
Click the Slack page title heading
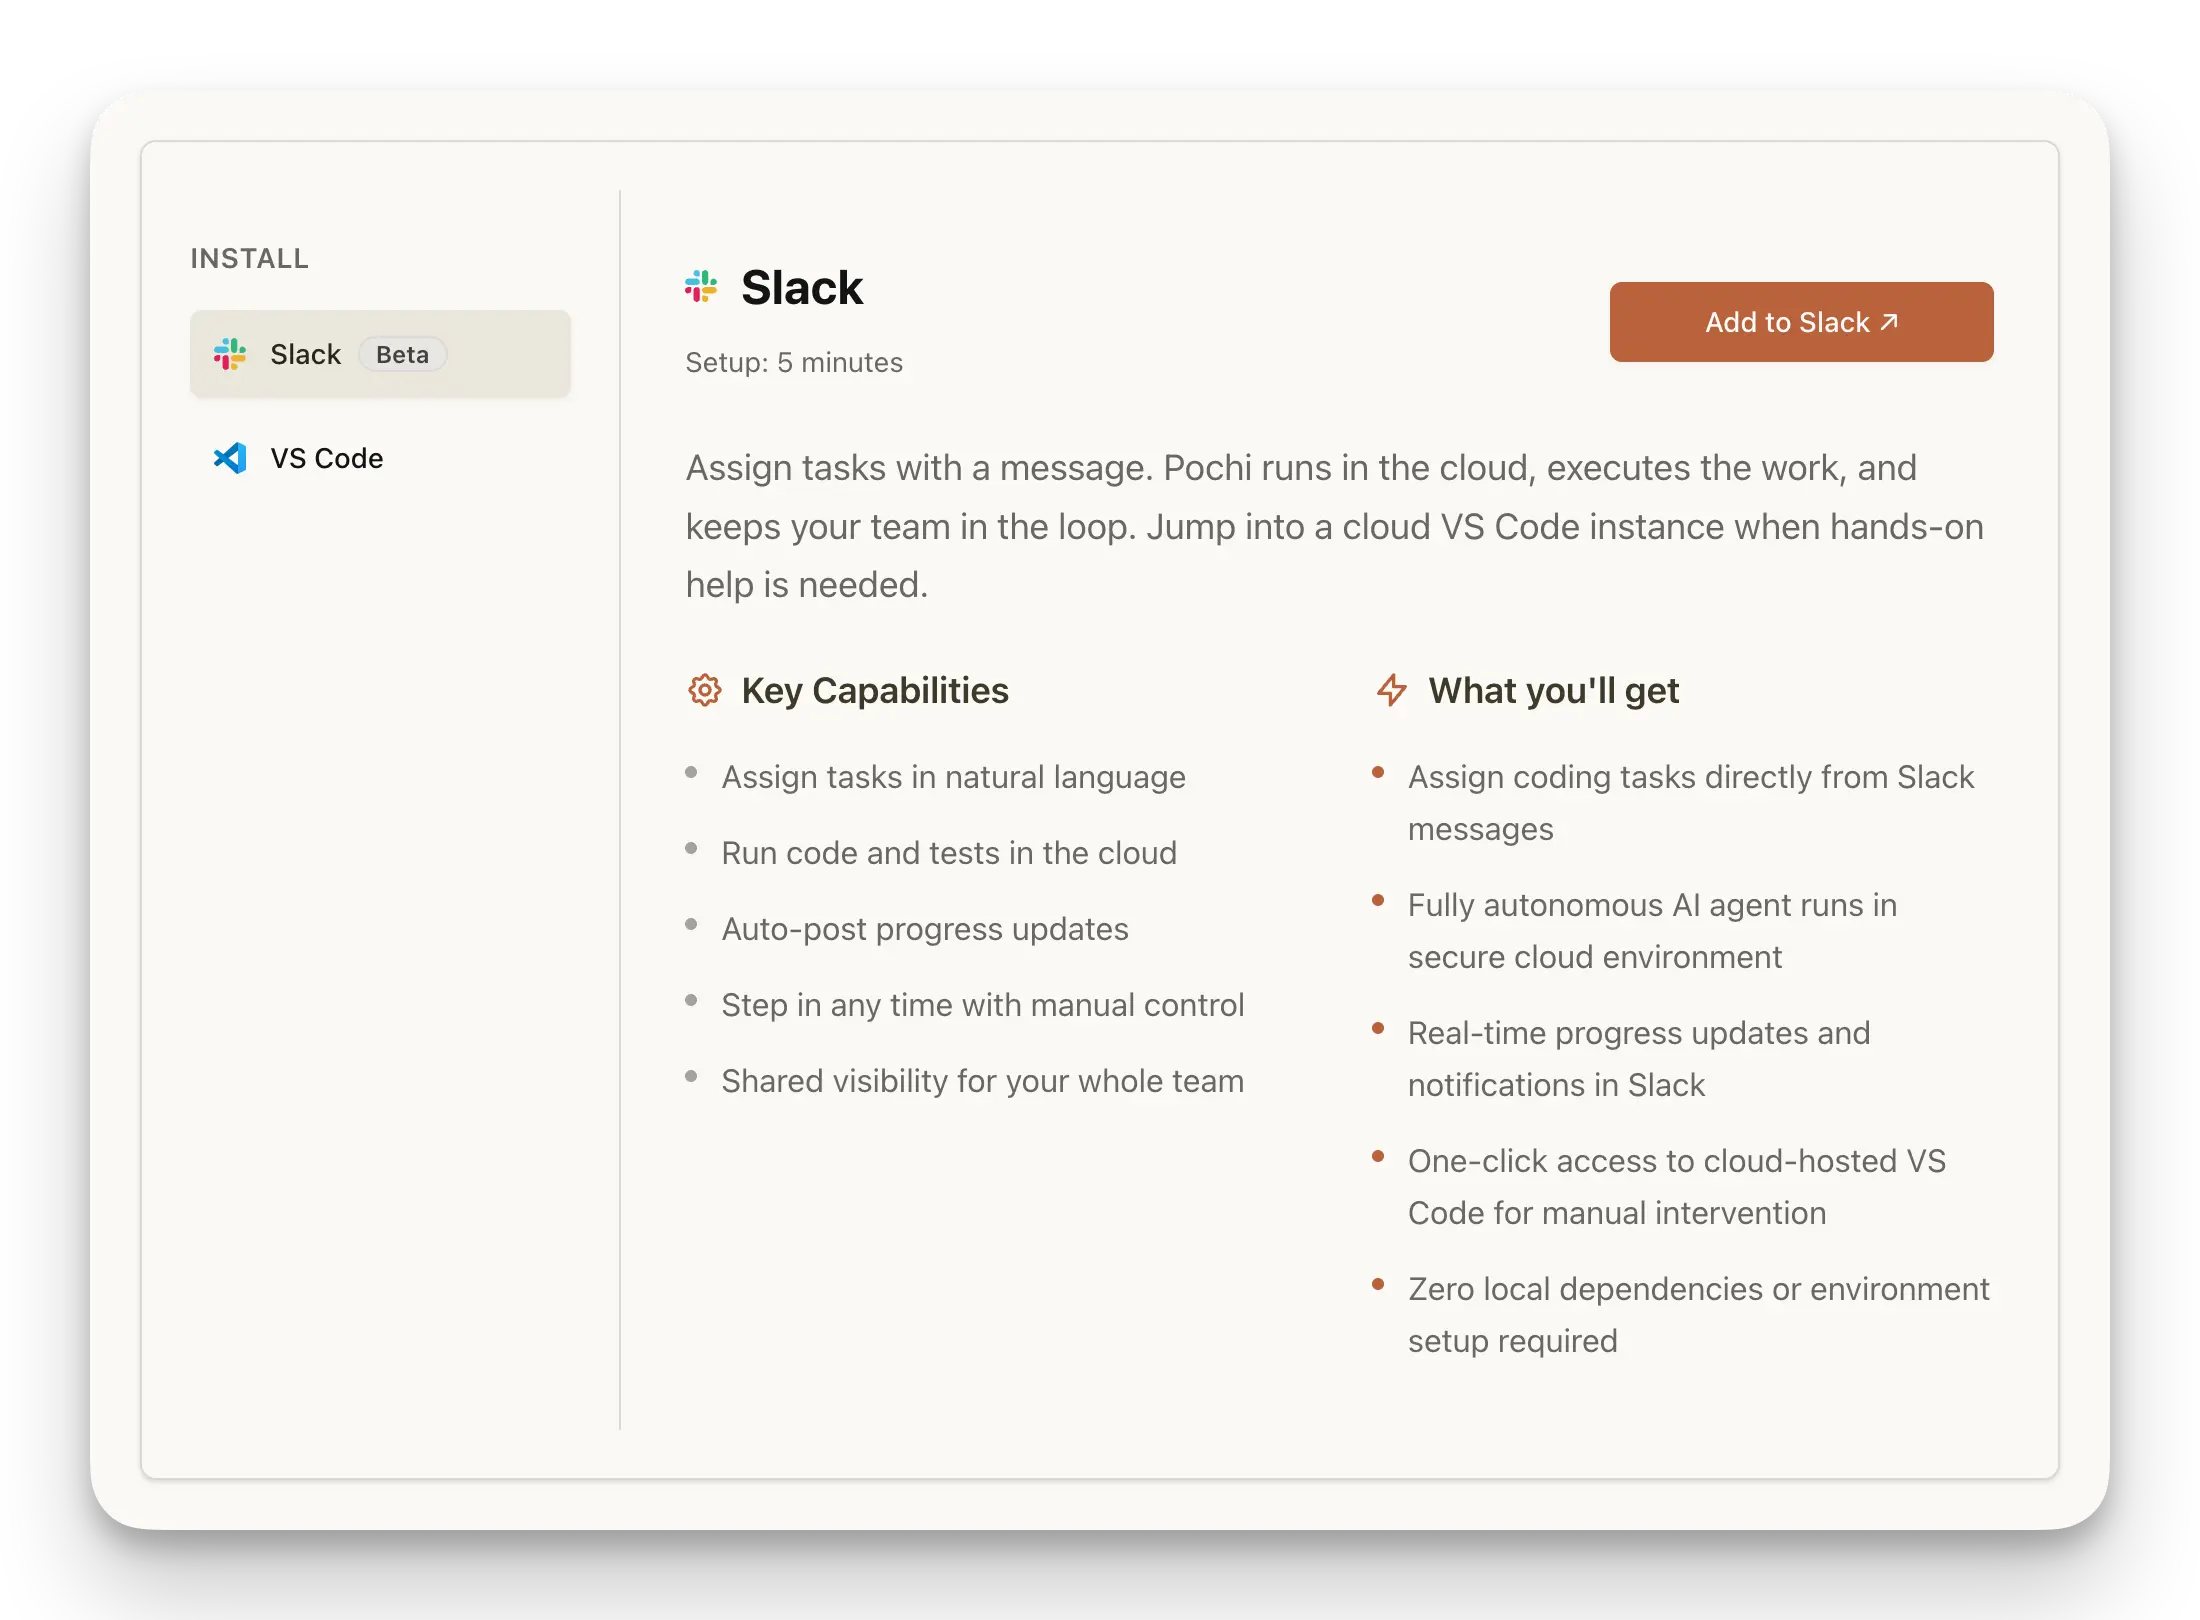tap(802, 288)
